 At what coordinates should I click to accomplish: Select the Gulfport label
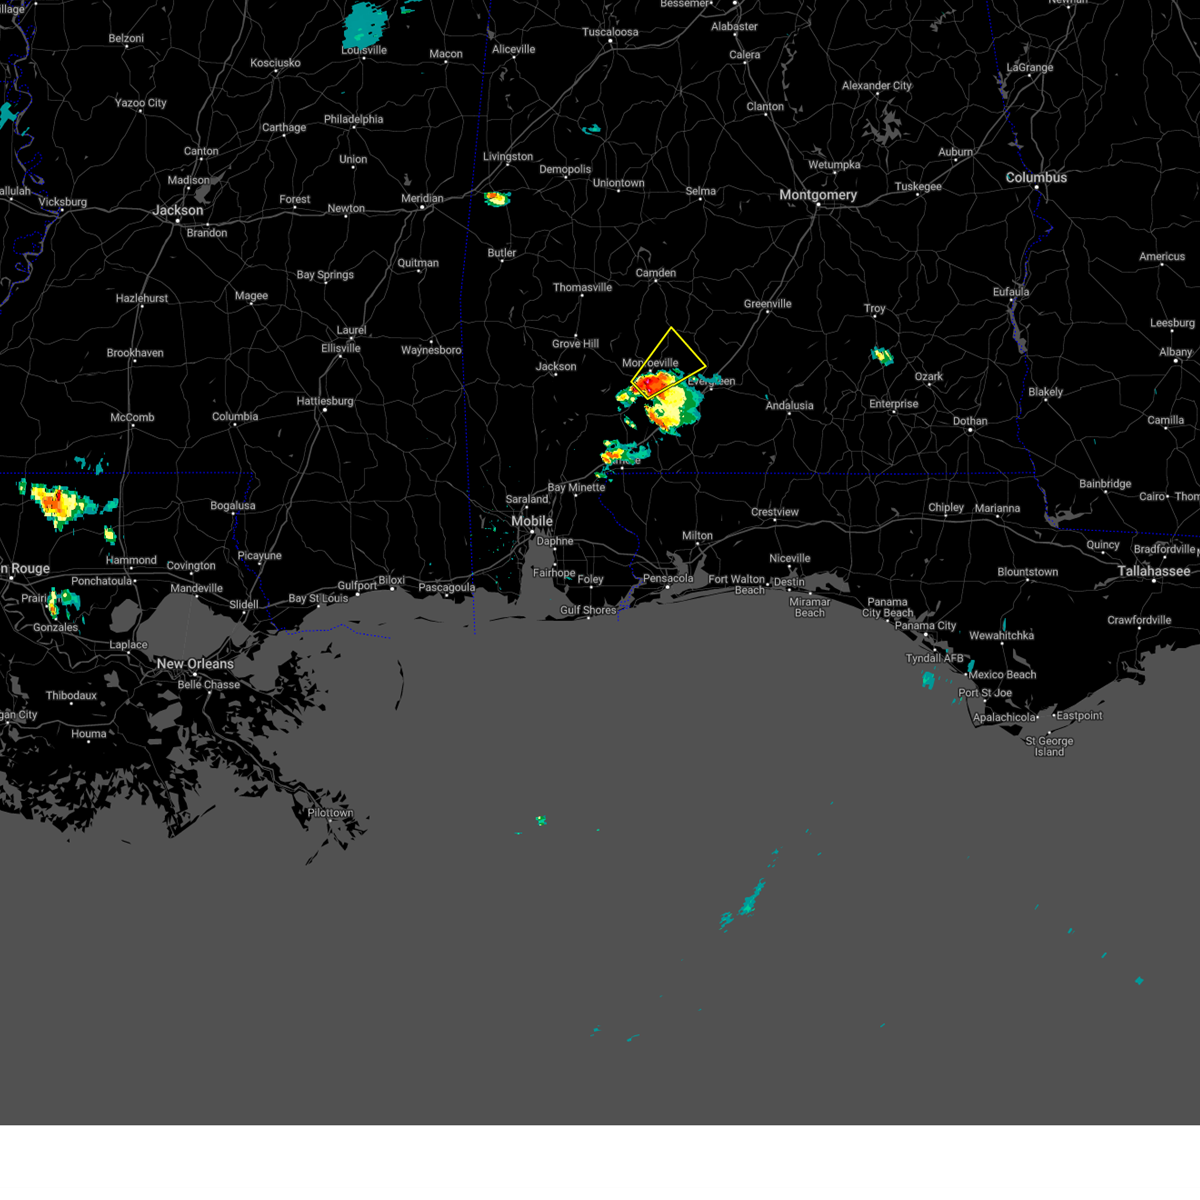click(x=357, y=586)
